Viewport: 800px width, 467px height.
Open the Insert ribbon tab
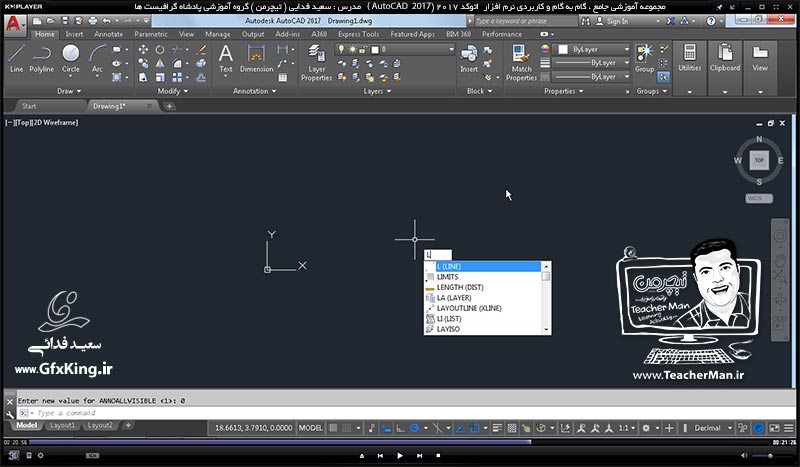74,34
